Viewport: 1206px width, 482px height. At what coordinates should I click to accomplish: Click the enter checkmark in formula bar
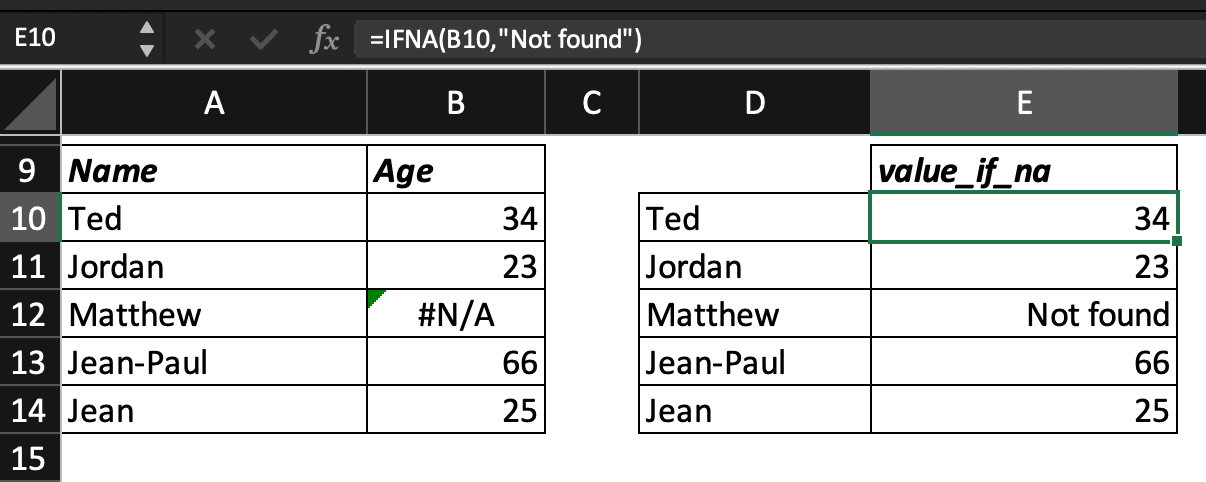point(264,40)
